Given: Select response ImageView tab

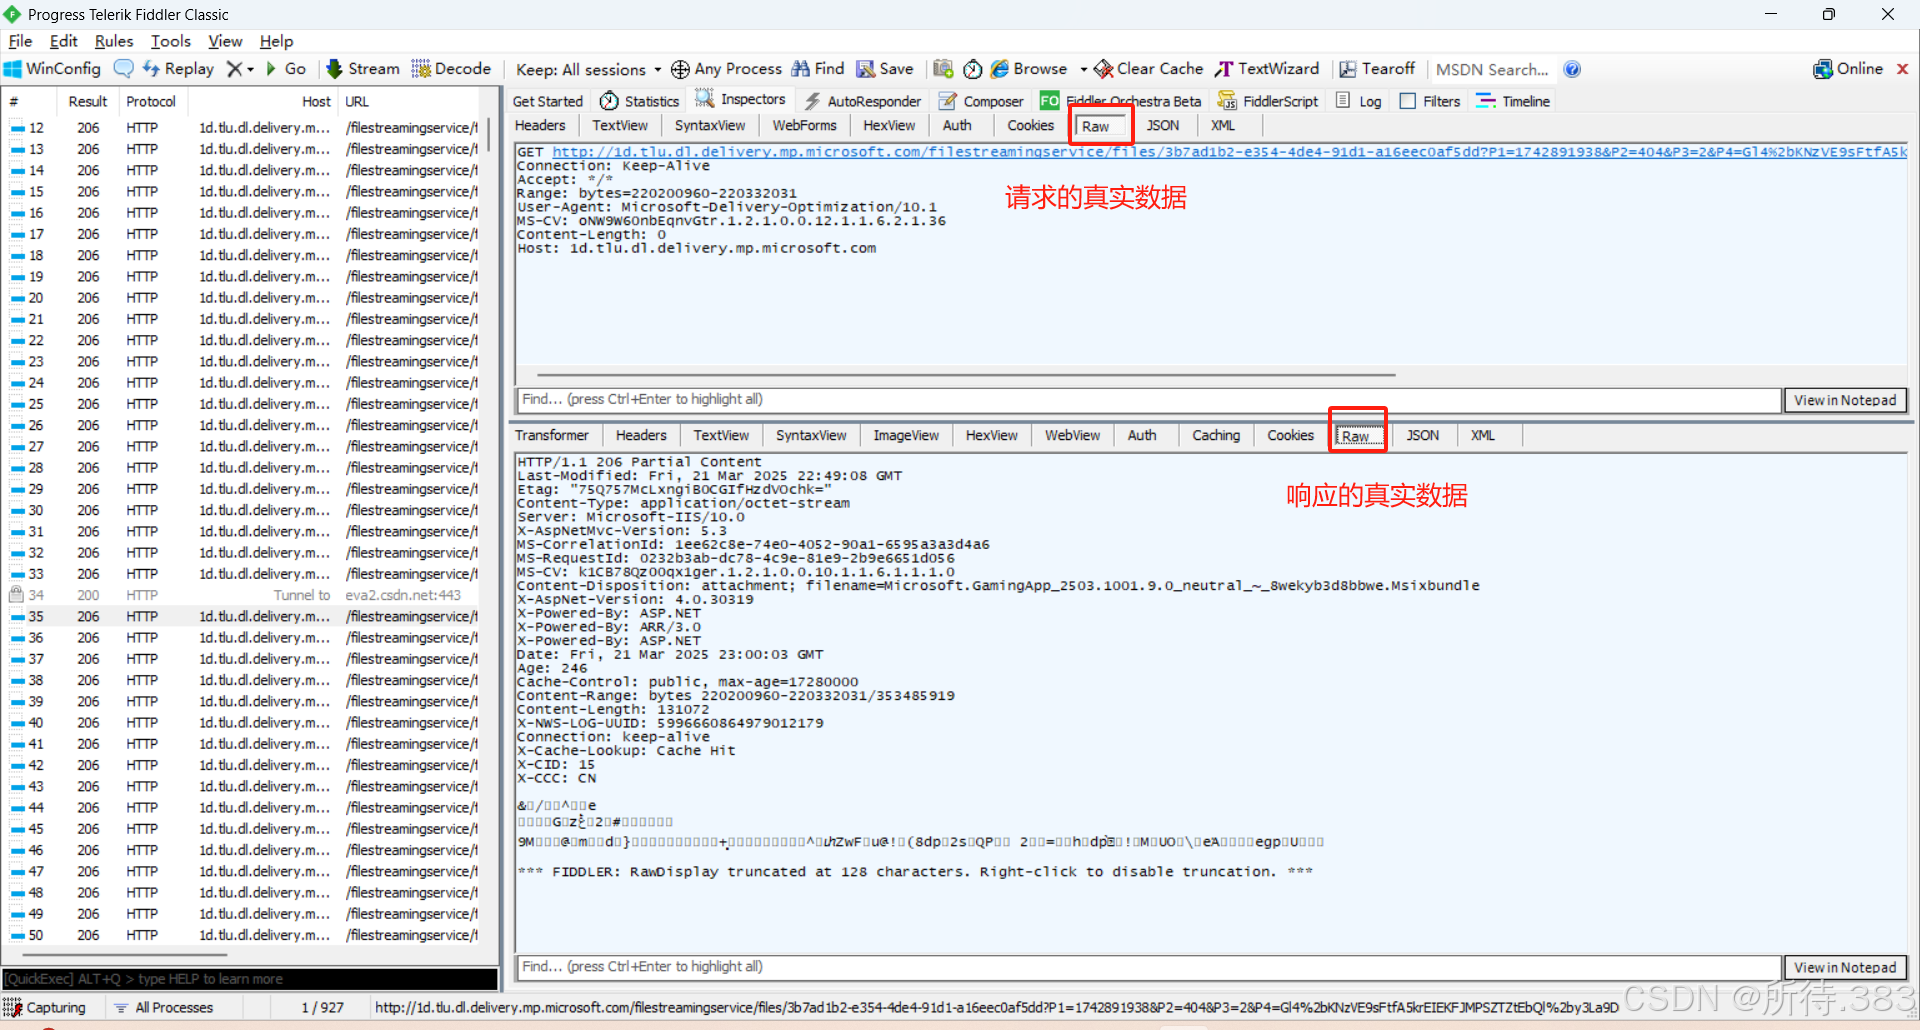Looking at the screenshot, I should (906, 435).
